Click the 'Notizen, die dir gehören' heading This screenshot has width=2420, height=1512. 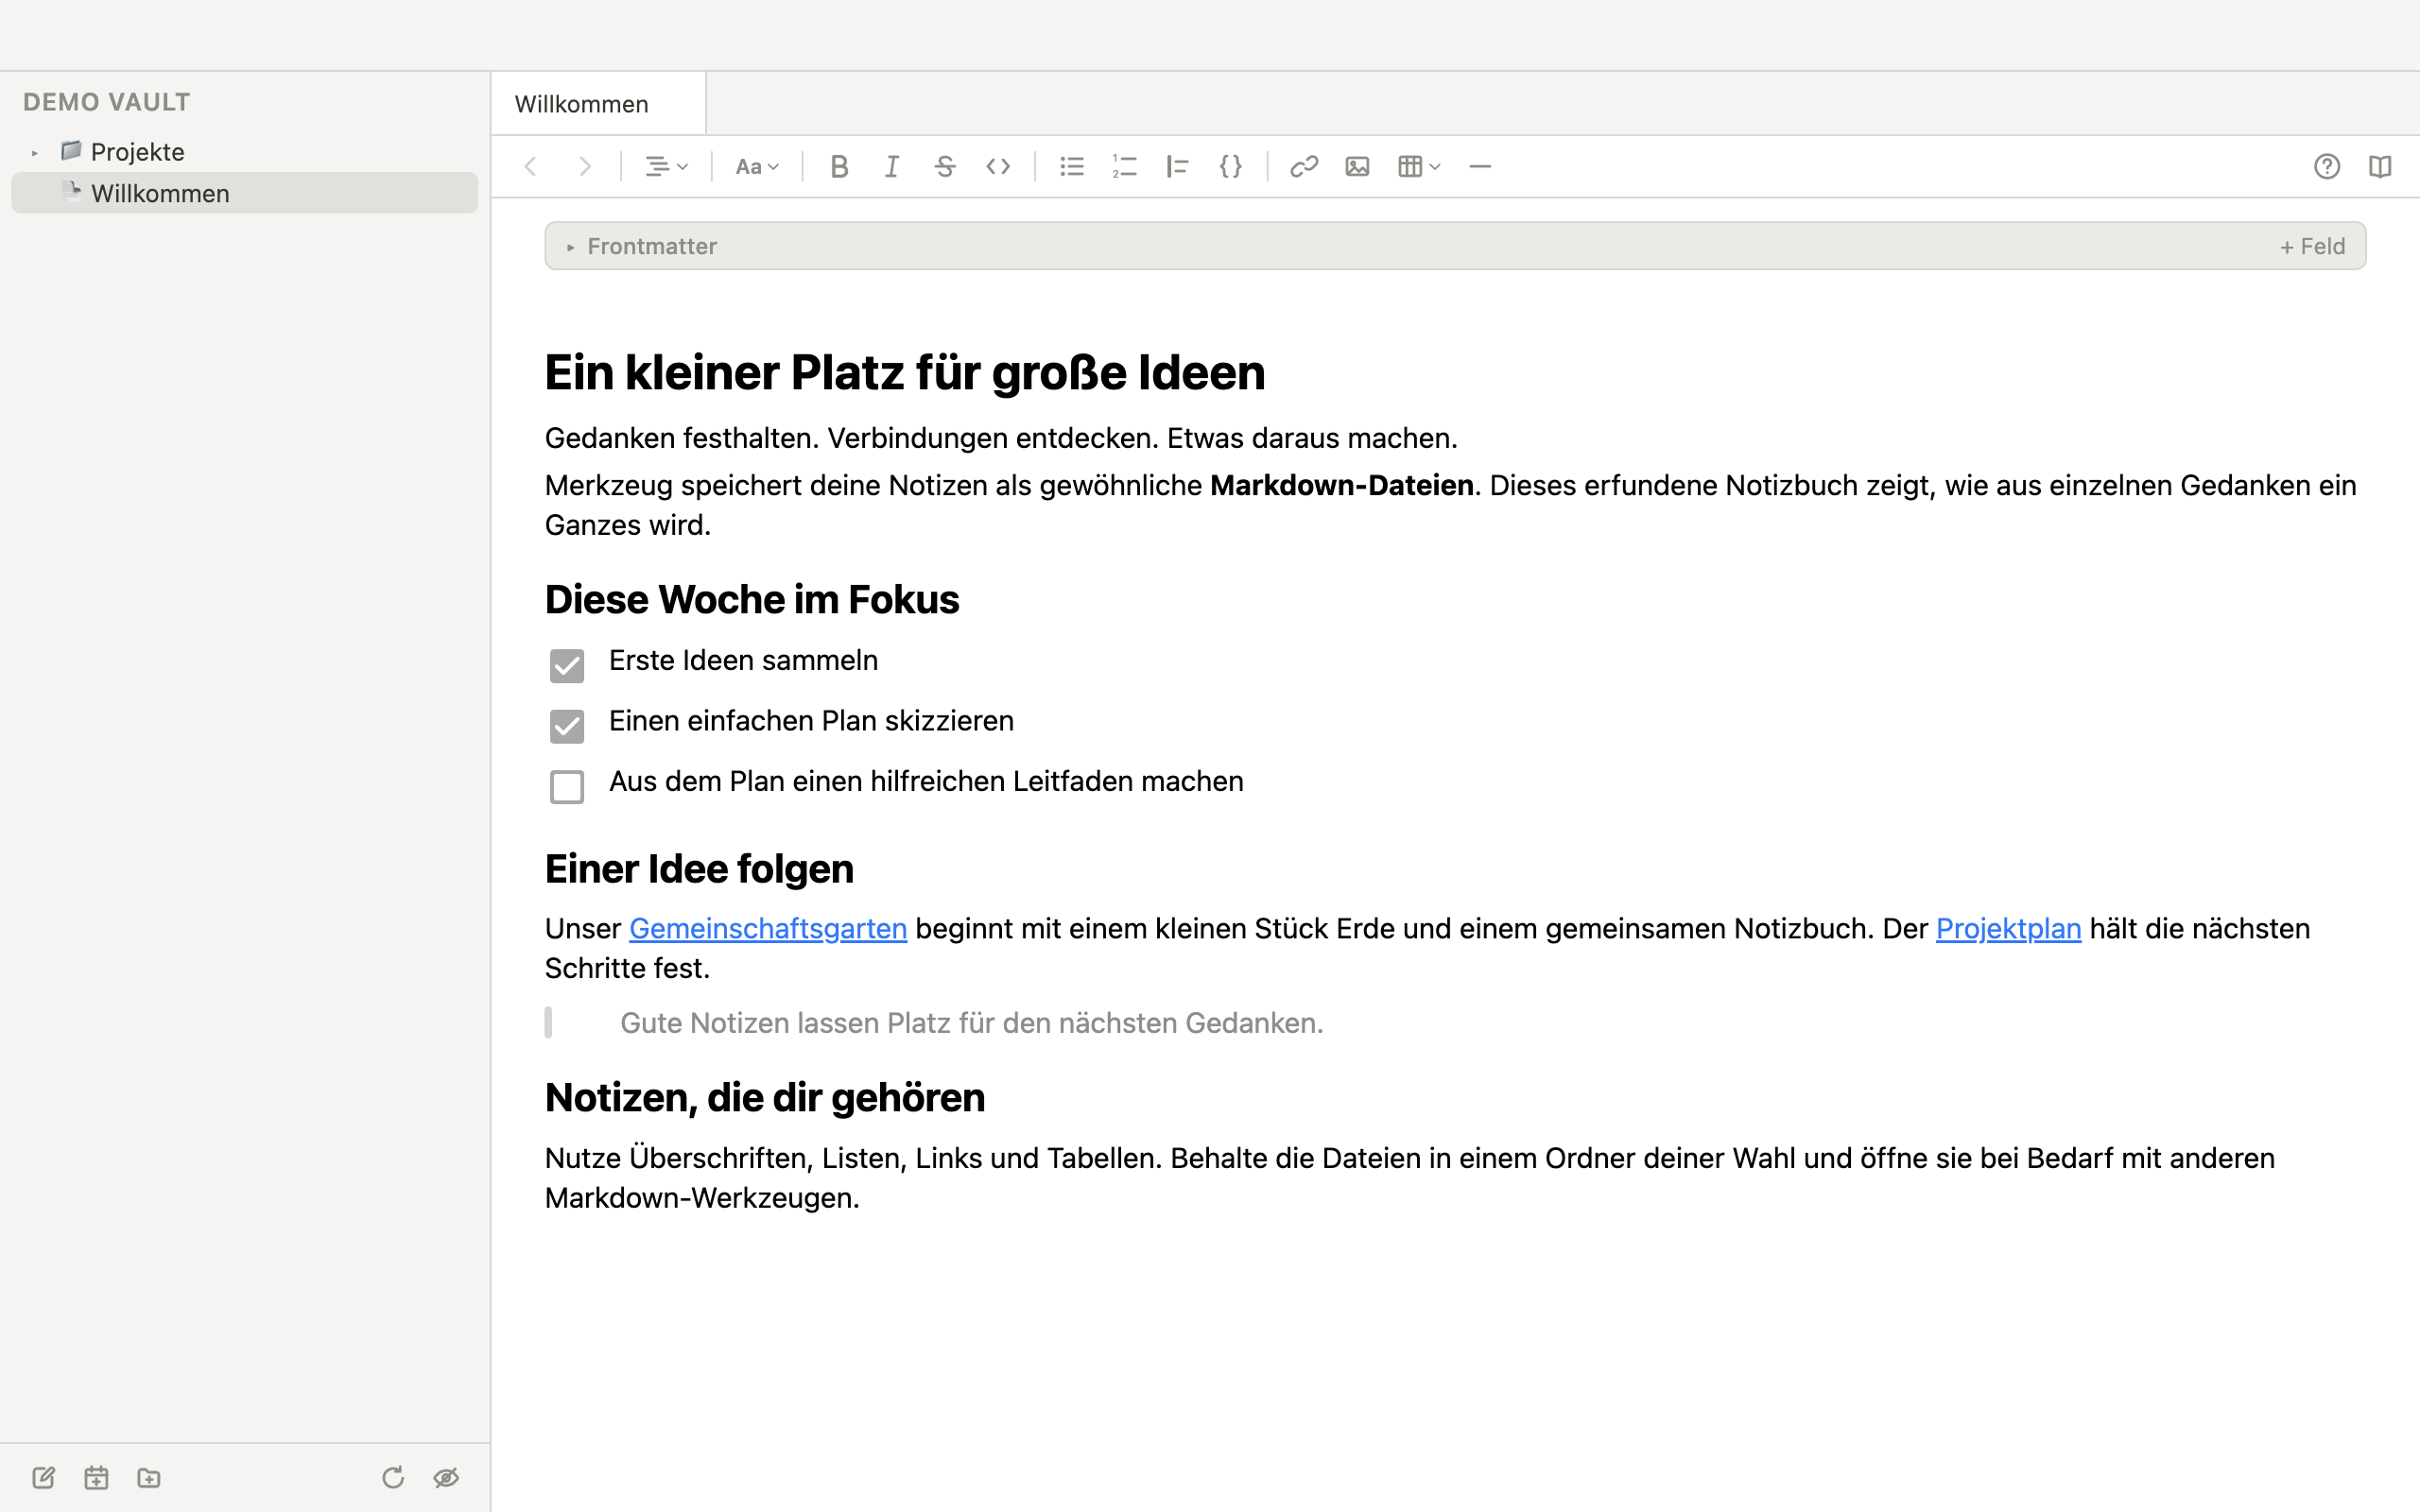[x=765, y=1097]
